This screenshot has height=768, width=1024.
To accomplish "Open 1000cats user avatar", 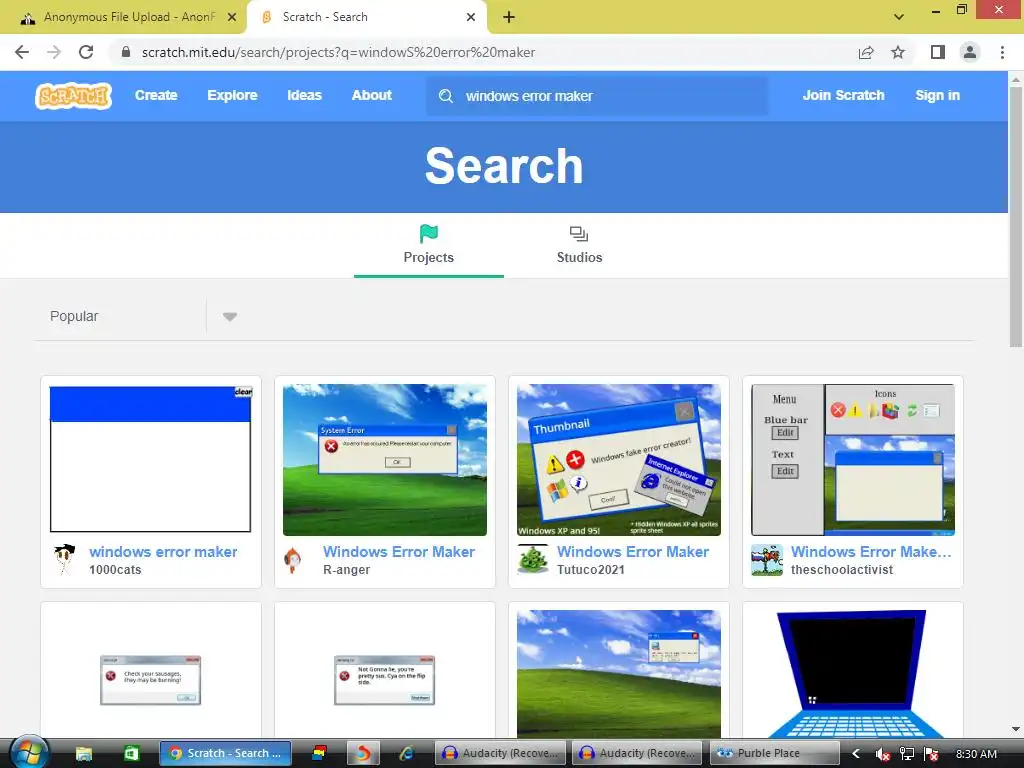I will (64, 560).
